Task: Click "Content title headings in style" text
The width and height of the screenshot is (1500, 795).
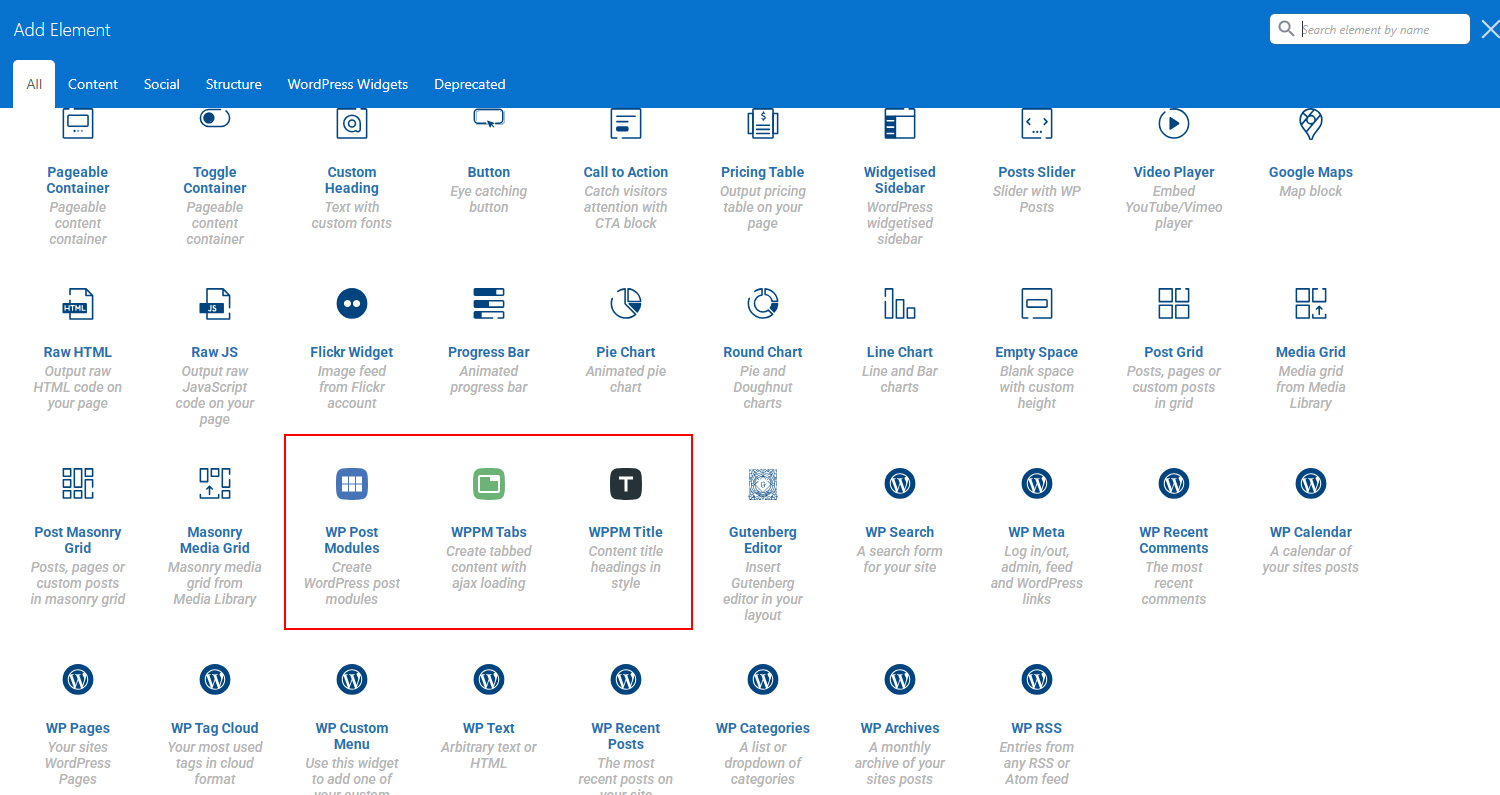Action: pyautogui.click(x=626, y=567)
